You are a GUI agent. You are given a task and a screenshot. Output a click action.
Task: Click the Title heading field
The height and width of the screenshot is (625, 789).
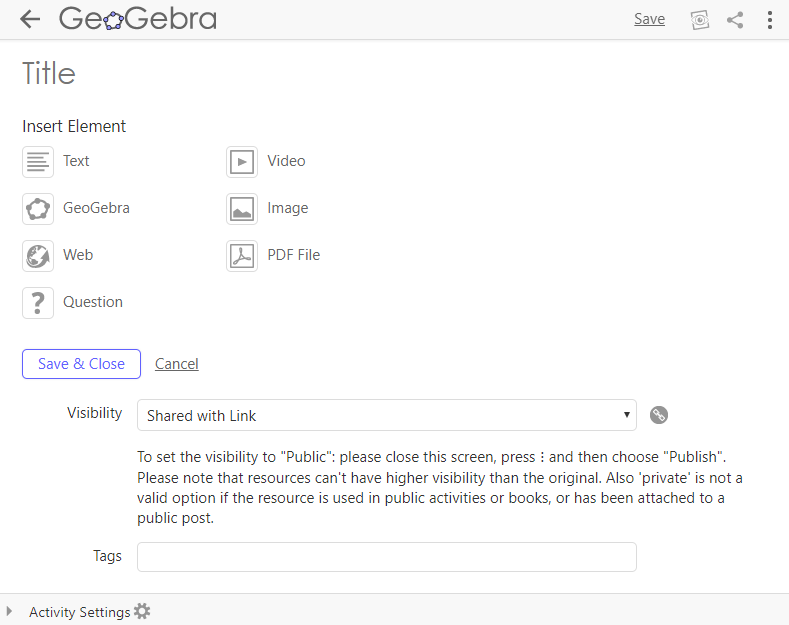coord(49,73)
